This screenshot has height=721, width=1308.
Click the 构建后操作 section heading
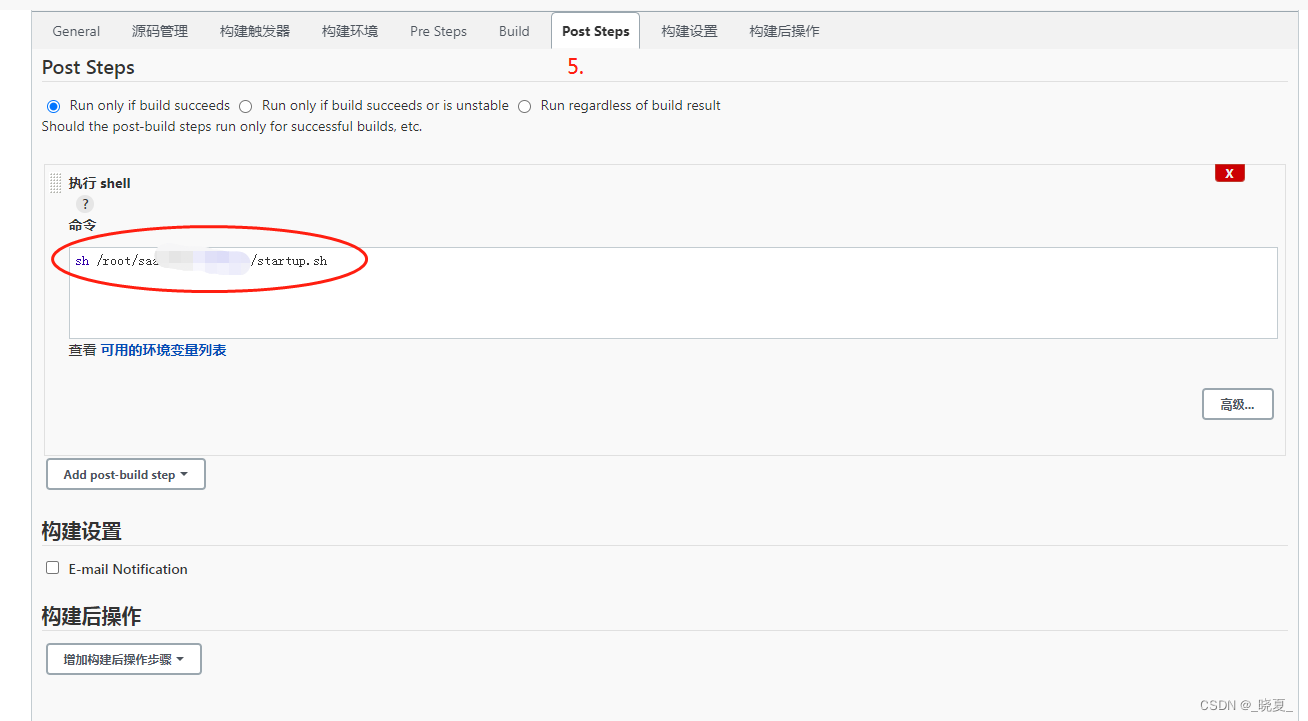(x=91, y=616)
